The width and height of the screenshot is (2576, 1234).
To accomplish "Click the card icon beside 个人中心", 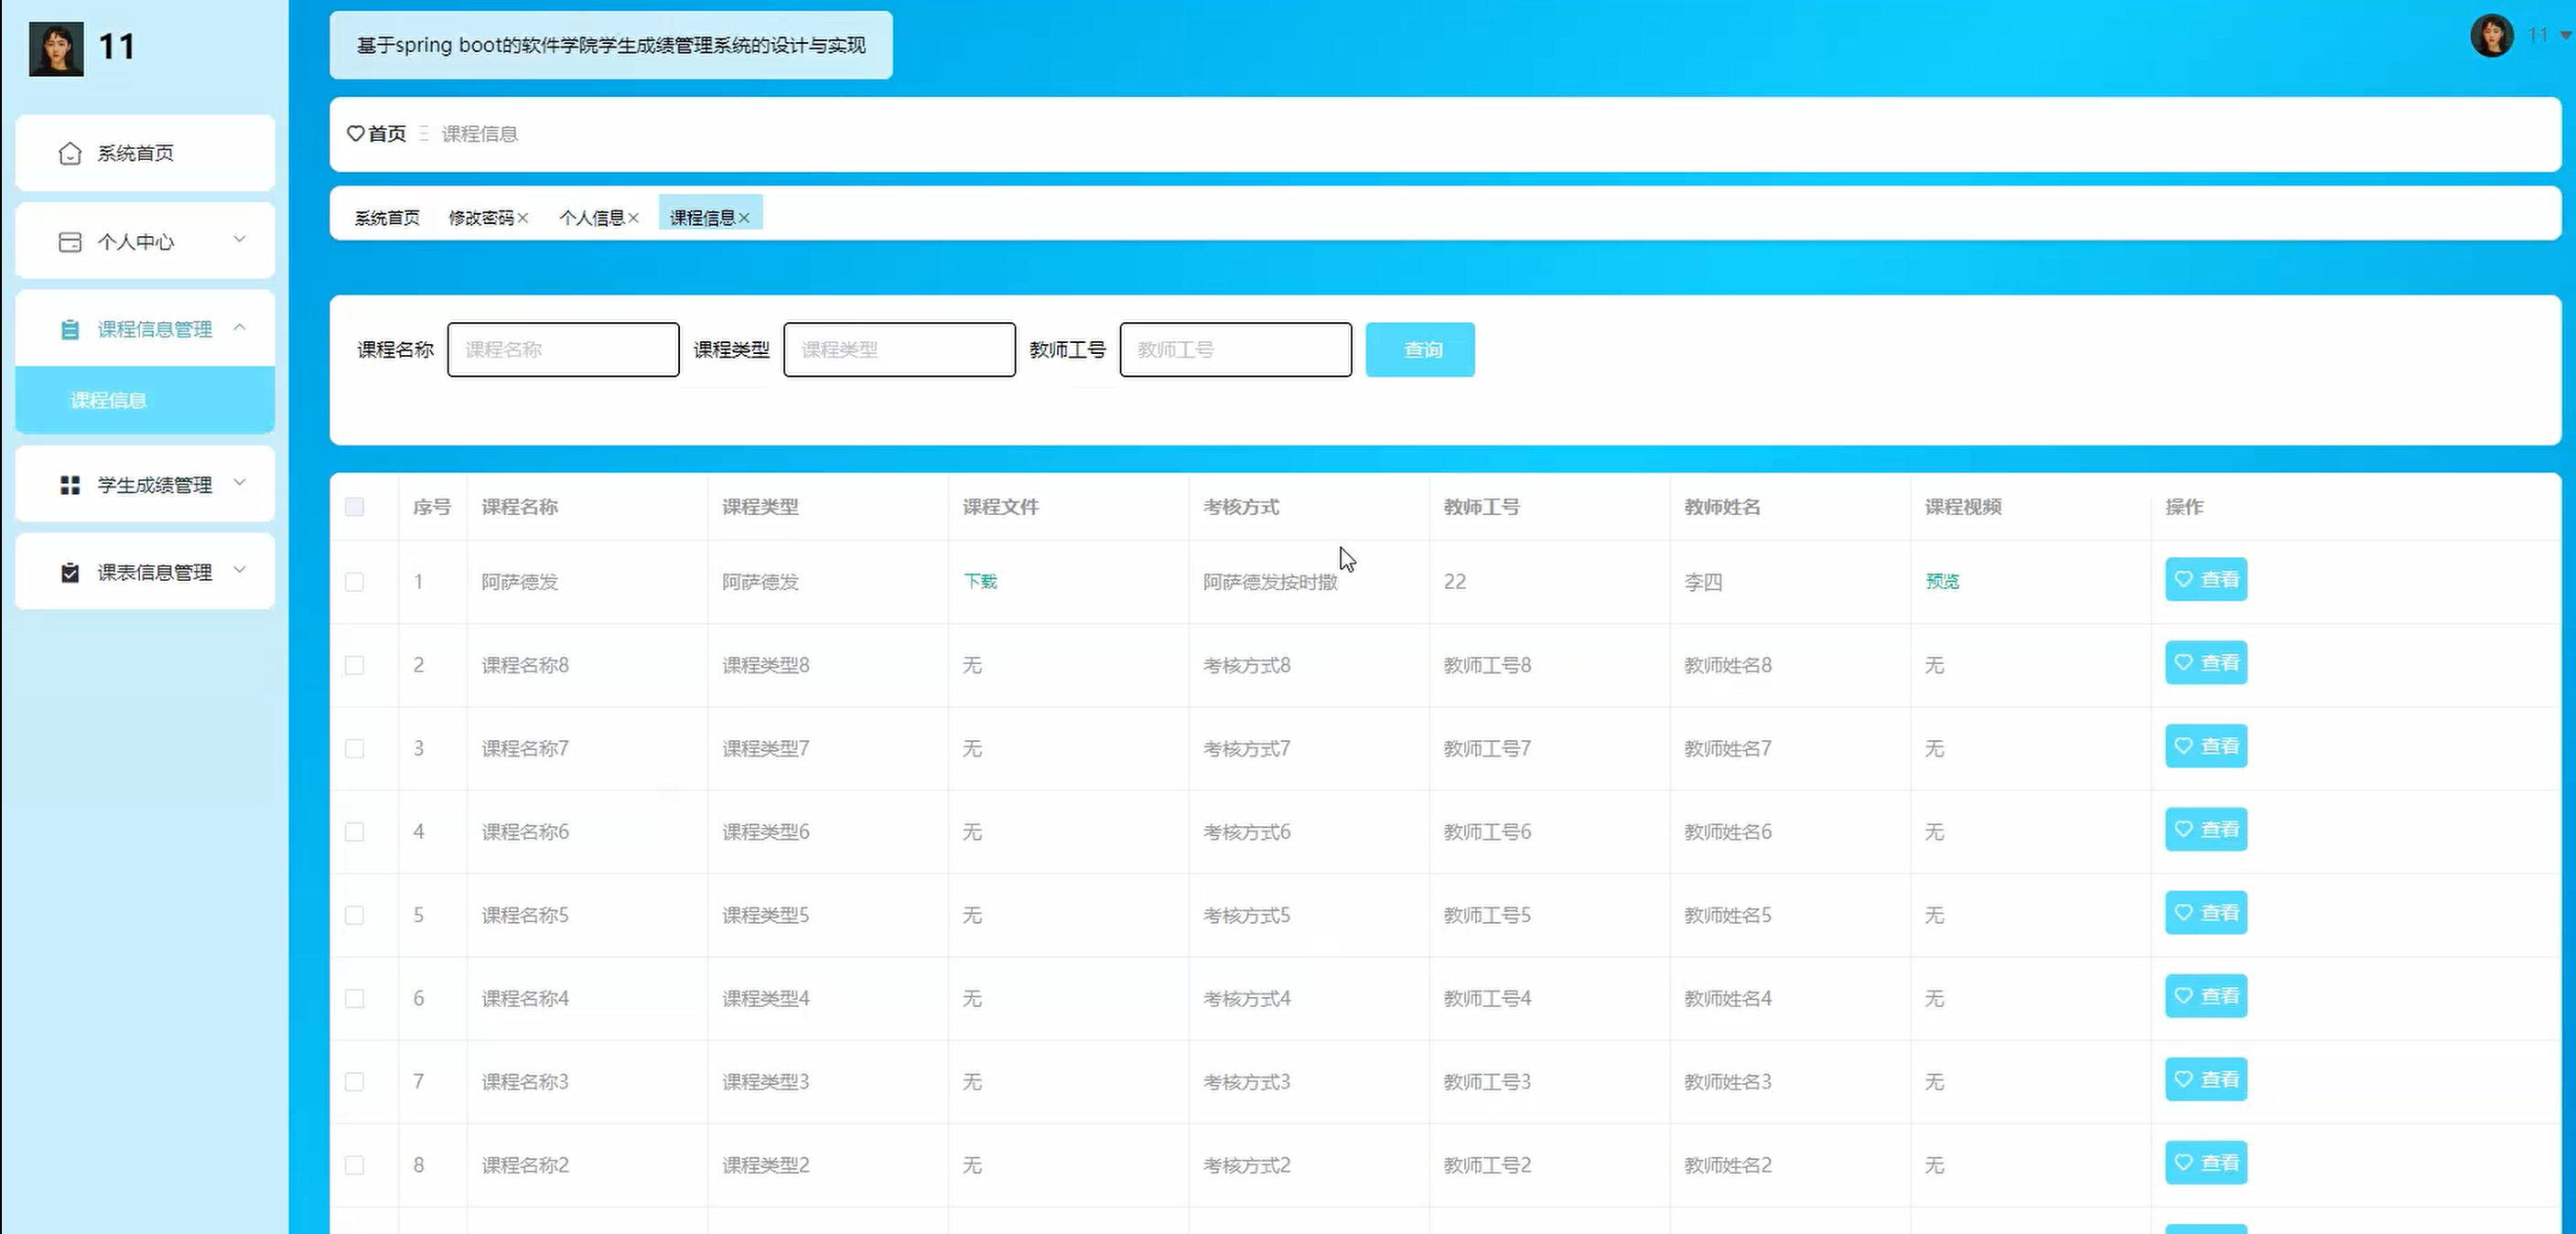I will tap(70, 242).
